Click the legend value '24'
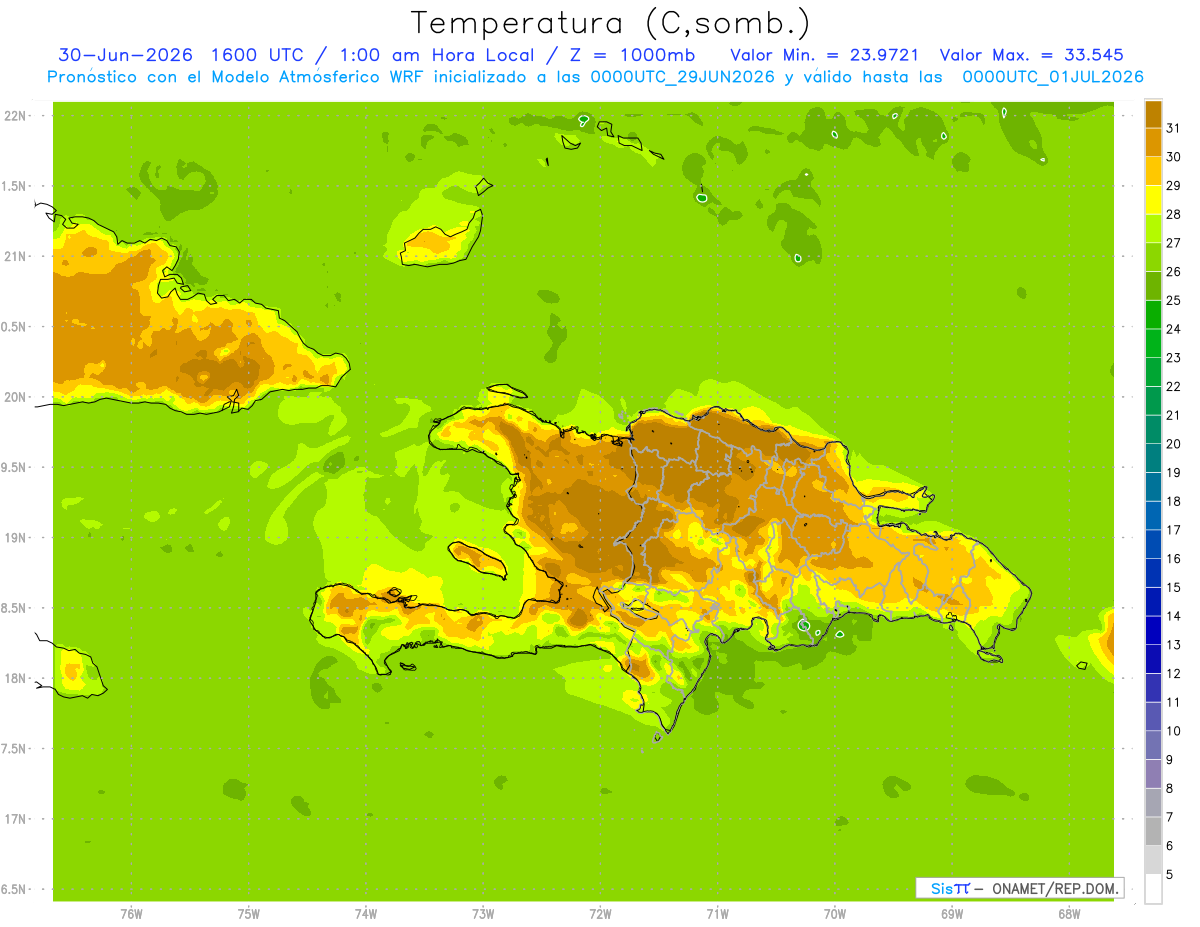1200x927 pixels. pos(1173,329)
